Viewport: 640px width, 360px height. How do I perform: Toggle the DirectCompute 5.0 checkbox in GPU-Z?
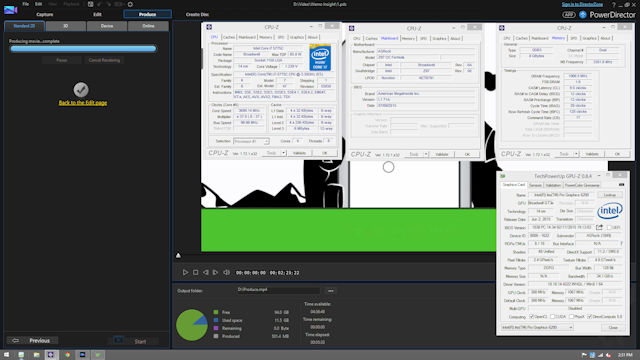pos(589,317)
